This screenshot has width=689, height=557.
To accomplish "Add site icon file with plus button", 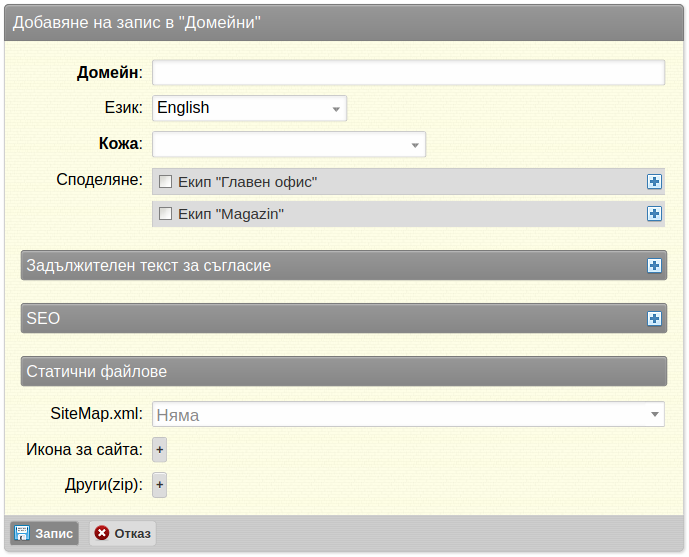I will (x=159, y=450).
